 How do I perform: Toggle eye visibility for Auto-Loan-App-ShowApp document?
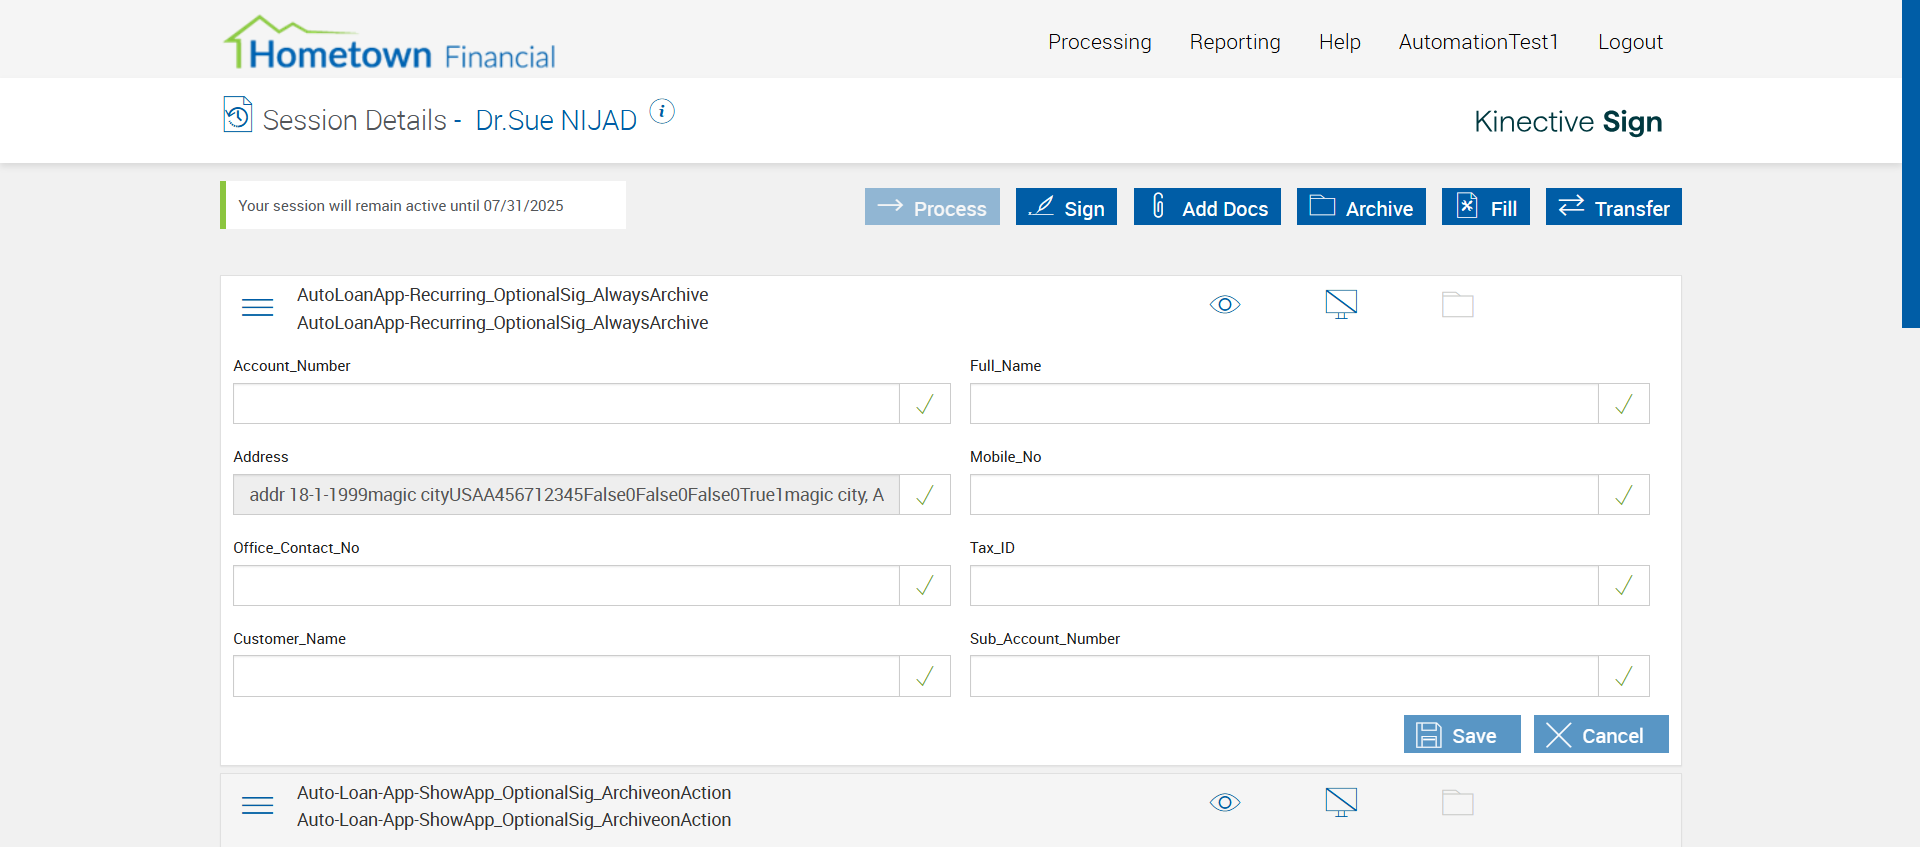pos(1225,803)
